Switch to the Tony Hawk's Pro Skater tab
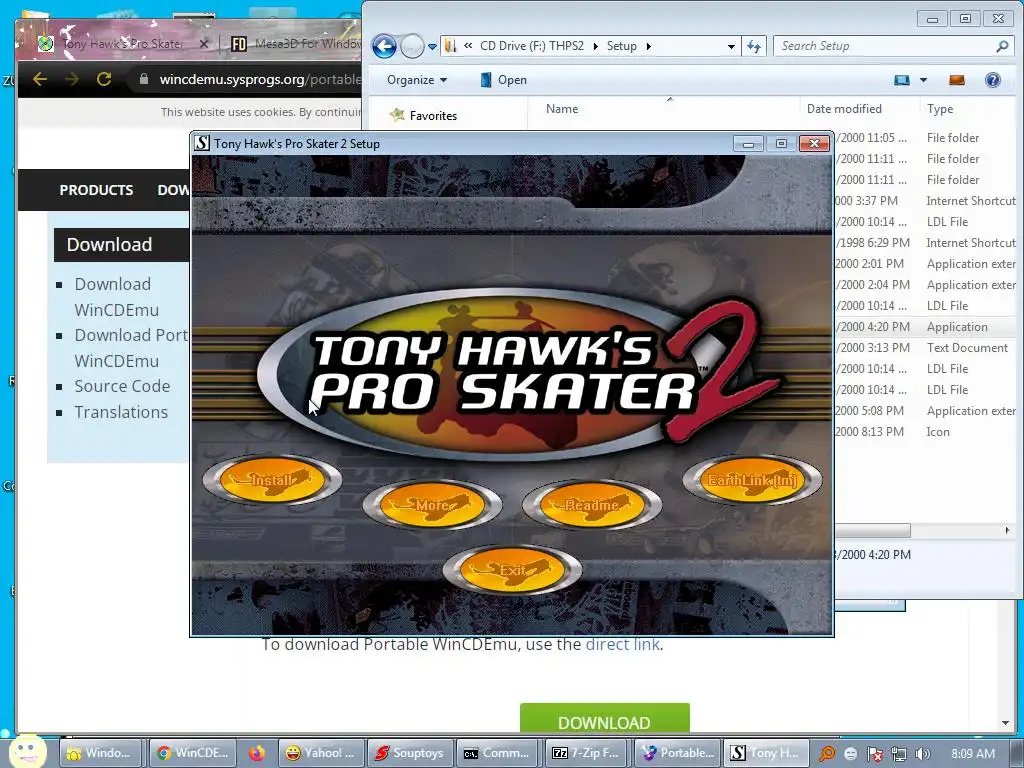Screen dimensions: 1024x768 click(122, 44)
